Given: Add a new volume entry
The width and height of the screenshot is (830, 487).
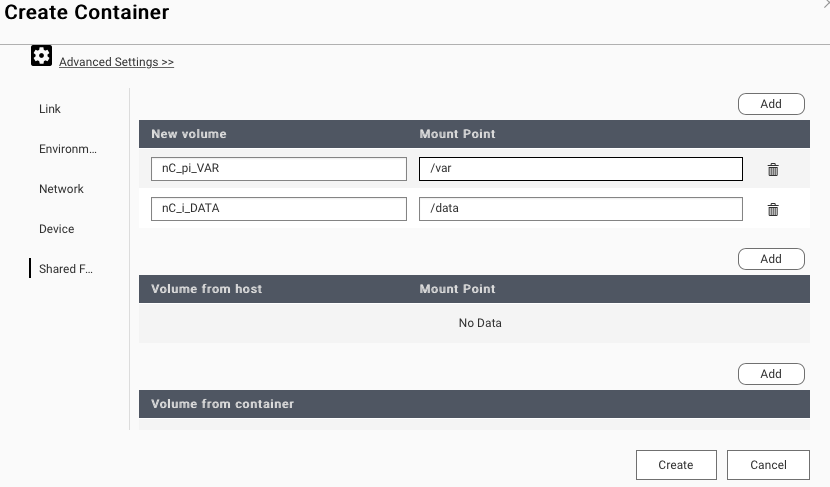Looking at the screenshot, I should point(771,104).
